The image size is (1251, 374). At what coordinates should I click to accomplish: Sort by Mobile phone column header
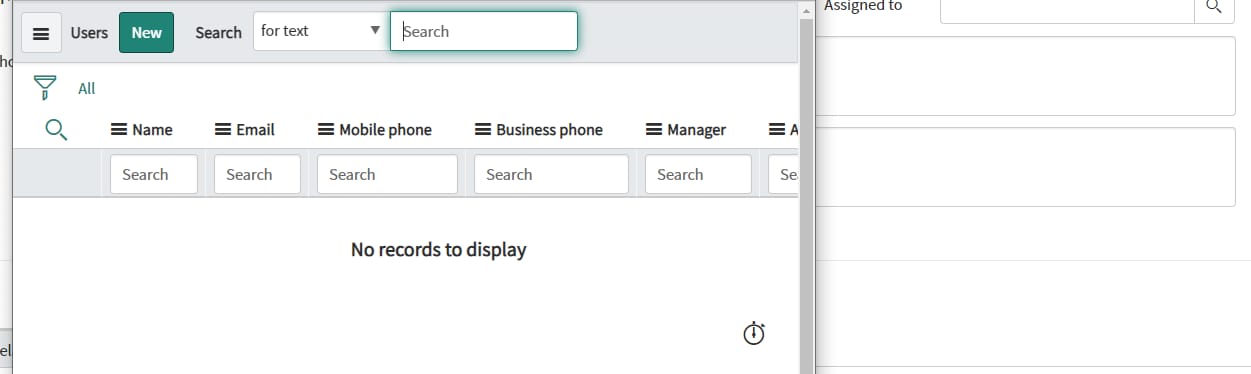pos(385,130)
